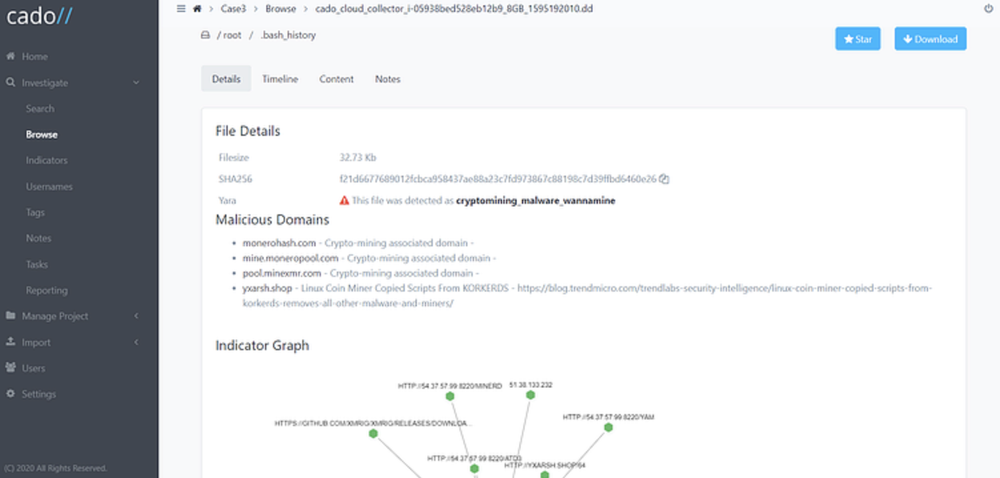Image resolution: width=1000 pixels, height=478 pixels.
Task: Select the HTTP://54.37.57.99:8220/ATD3 graph node
Action: [x=474, y=469]
